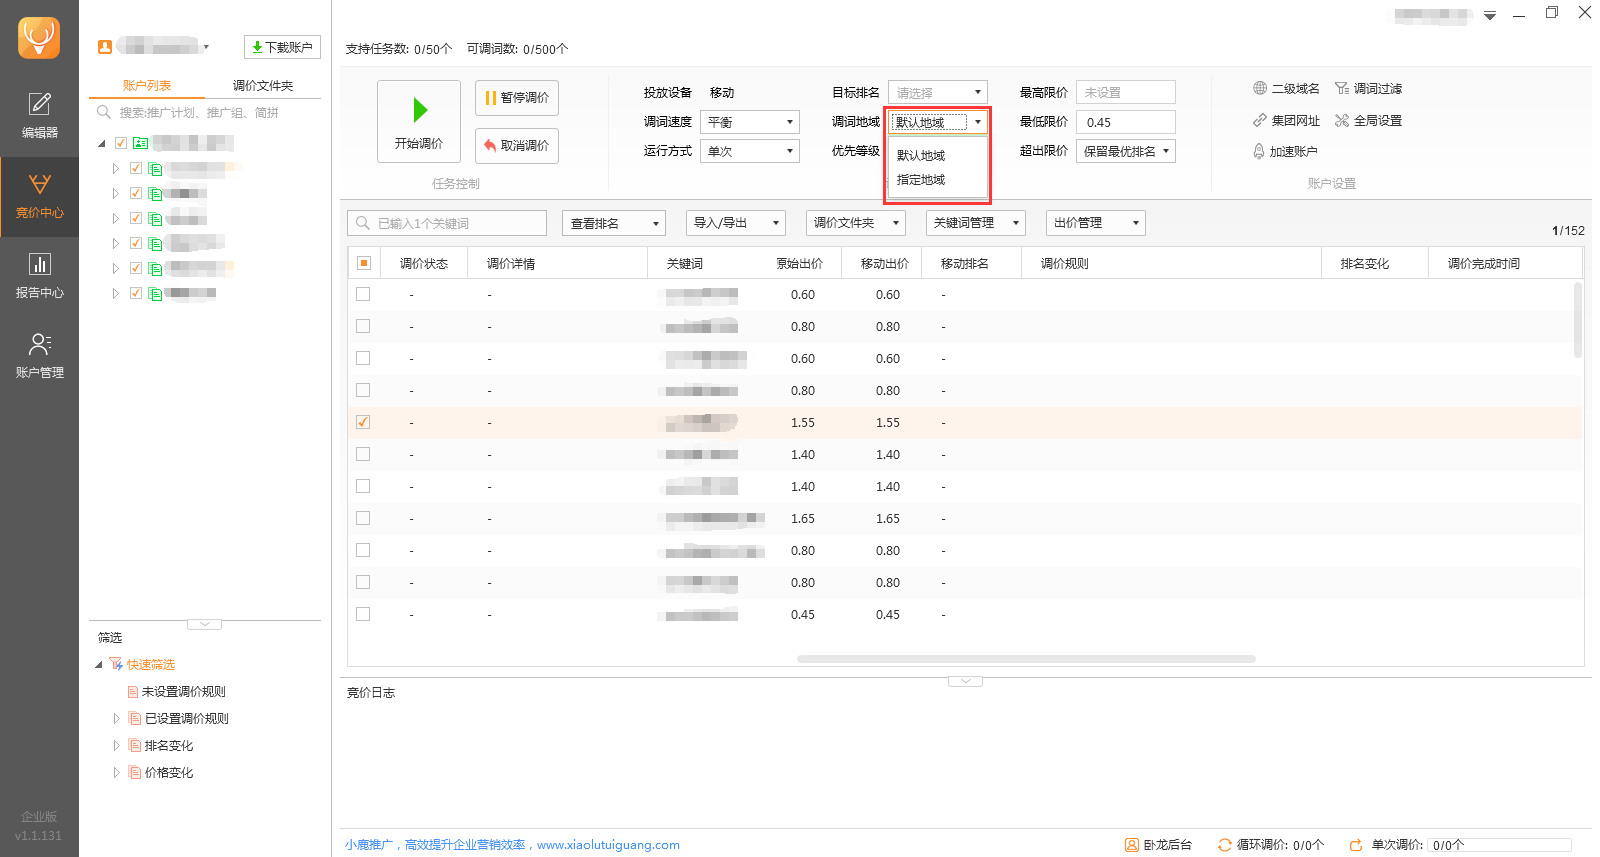Collapse the keyword table panel chevron
This screenshot has height=857, width=1600.
[965, 681]
